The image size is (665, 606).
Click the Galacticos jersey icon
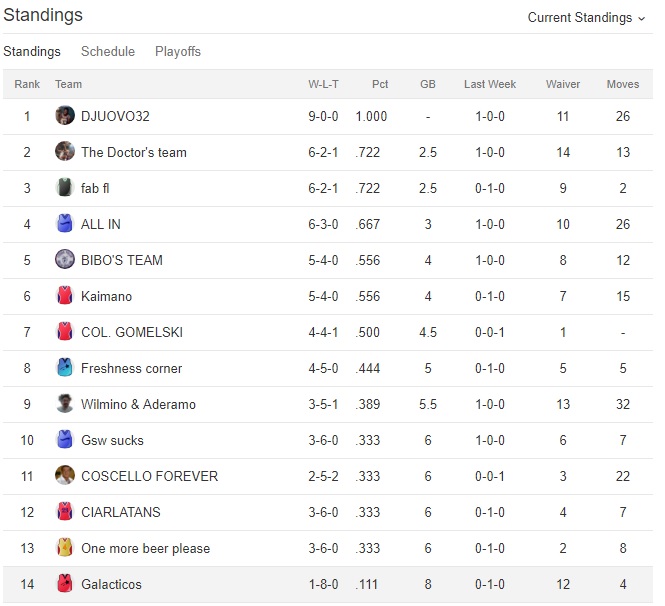point(65,584)
